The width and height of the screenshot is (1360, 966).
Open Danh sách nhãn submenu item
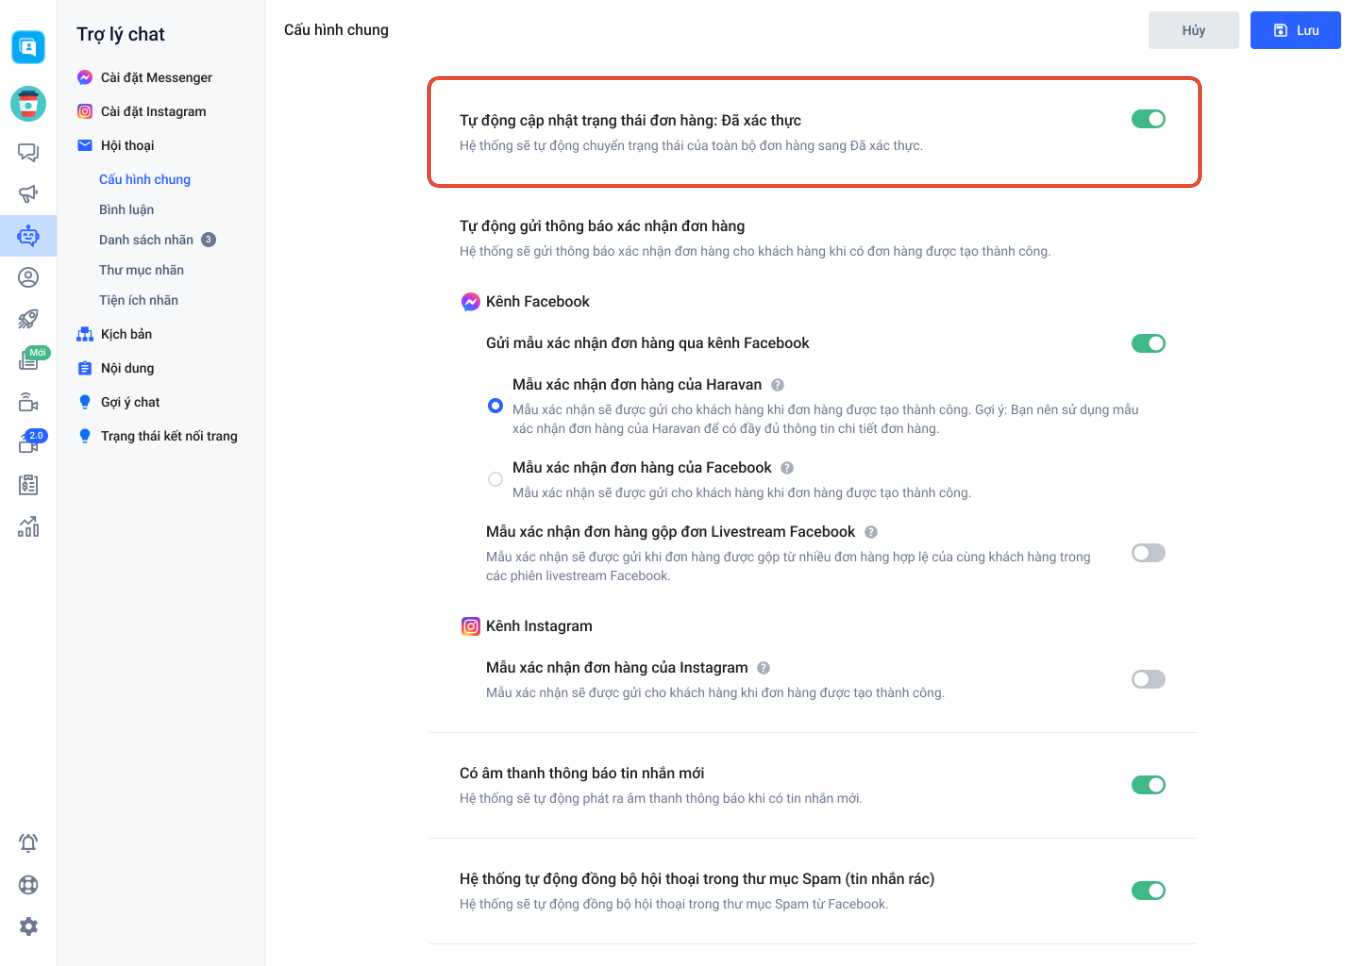tap(146, 240)
